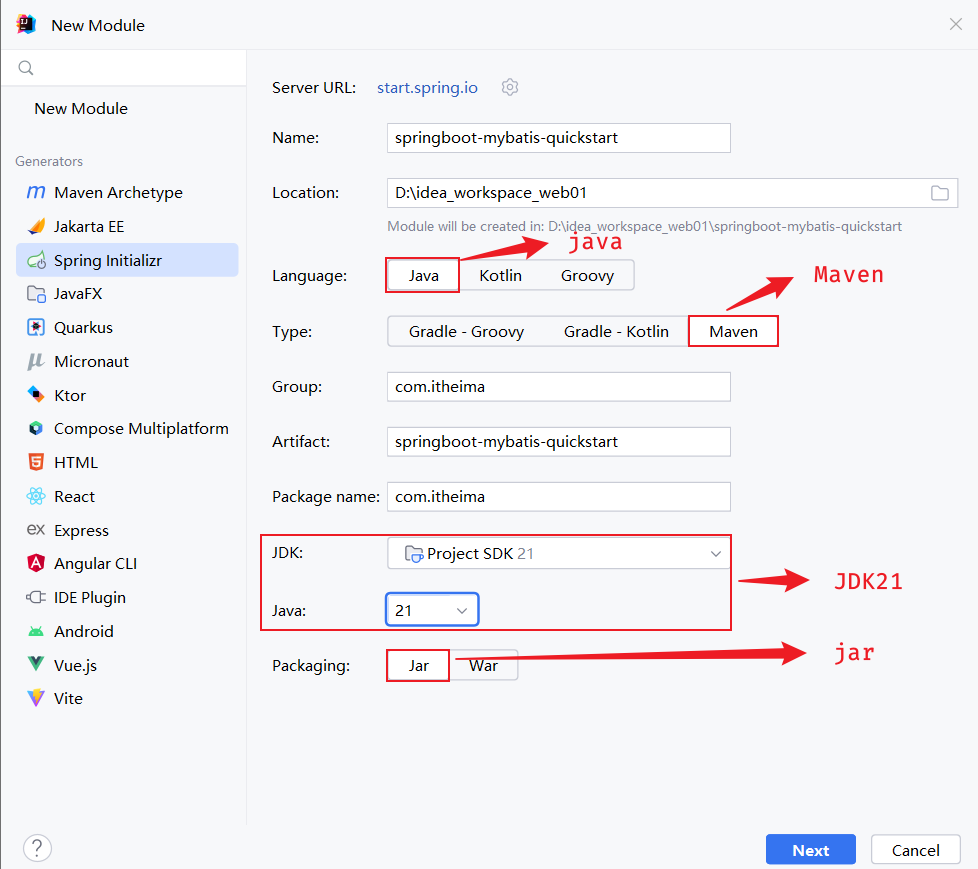The width and height of the screenshot is (978, 869).
Task: Choose the Micronaut generator icon
Action: click(36, 362)
